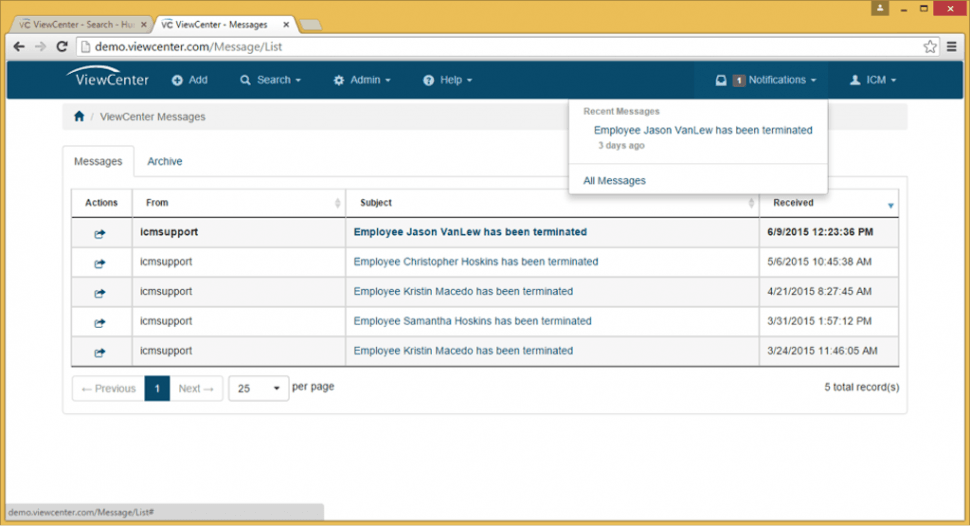Screen dimensions: 970x526
Task: Click action icon for Jason VanLew row
Action: coord(100,233)
